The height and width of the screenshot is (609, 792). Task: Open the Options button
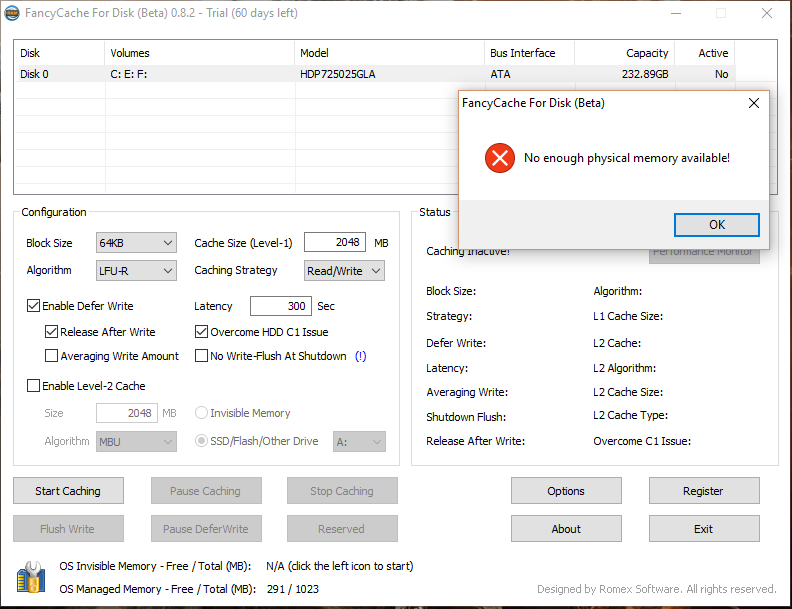566,491
